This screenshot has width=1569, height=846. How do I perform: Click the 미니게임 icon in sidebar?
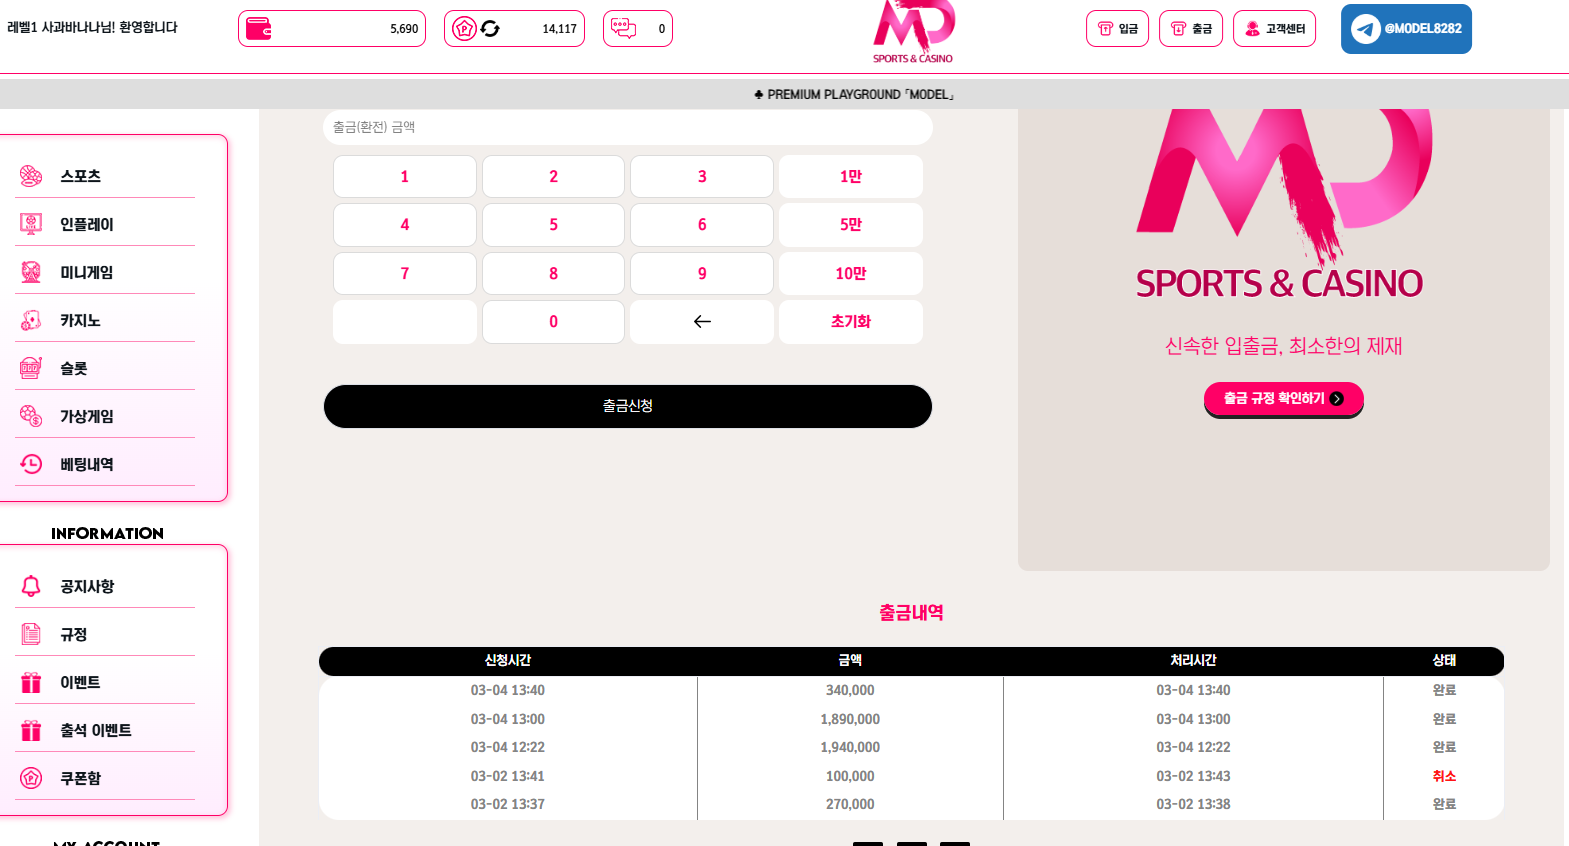tap(31, 272)
